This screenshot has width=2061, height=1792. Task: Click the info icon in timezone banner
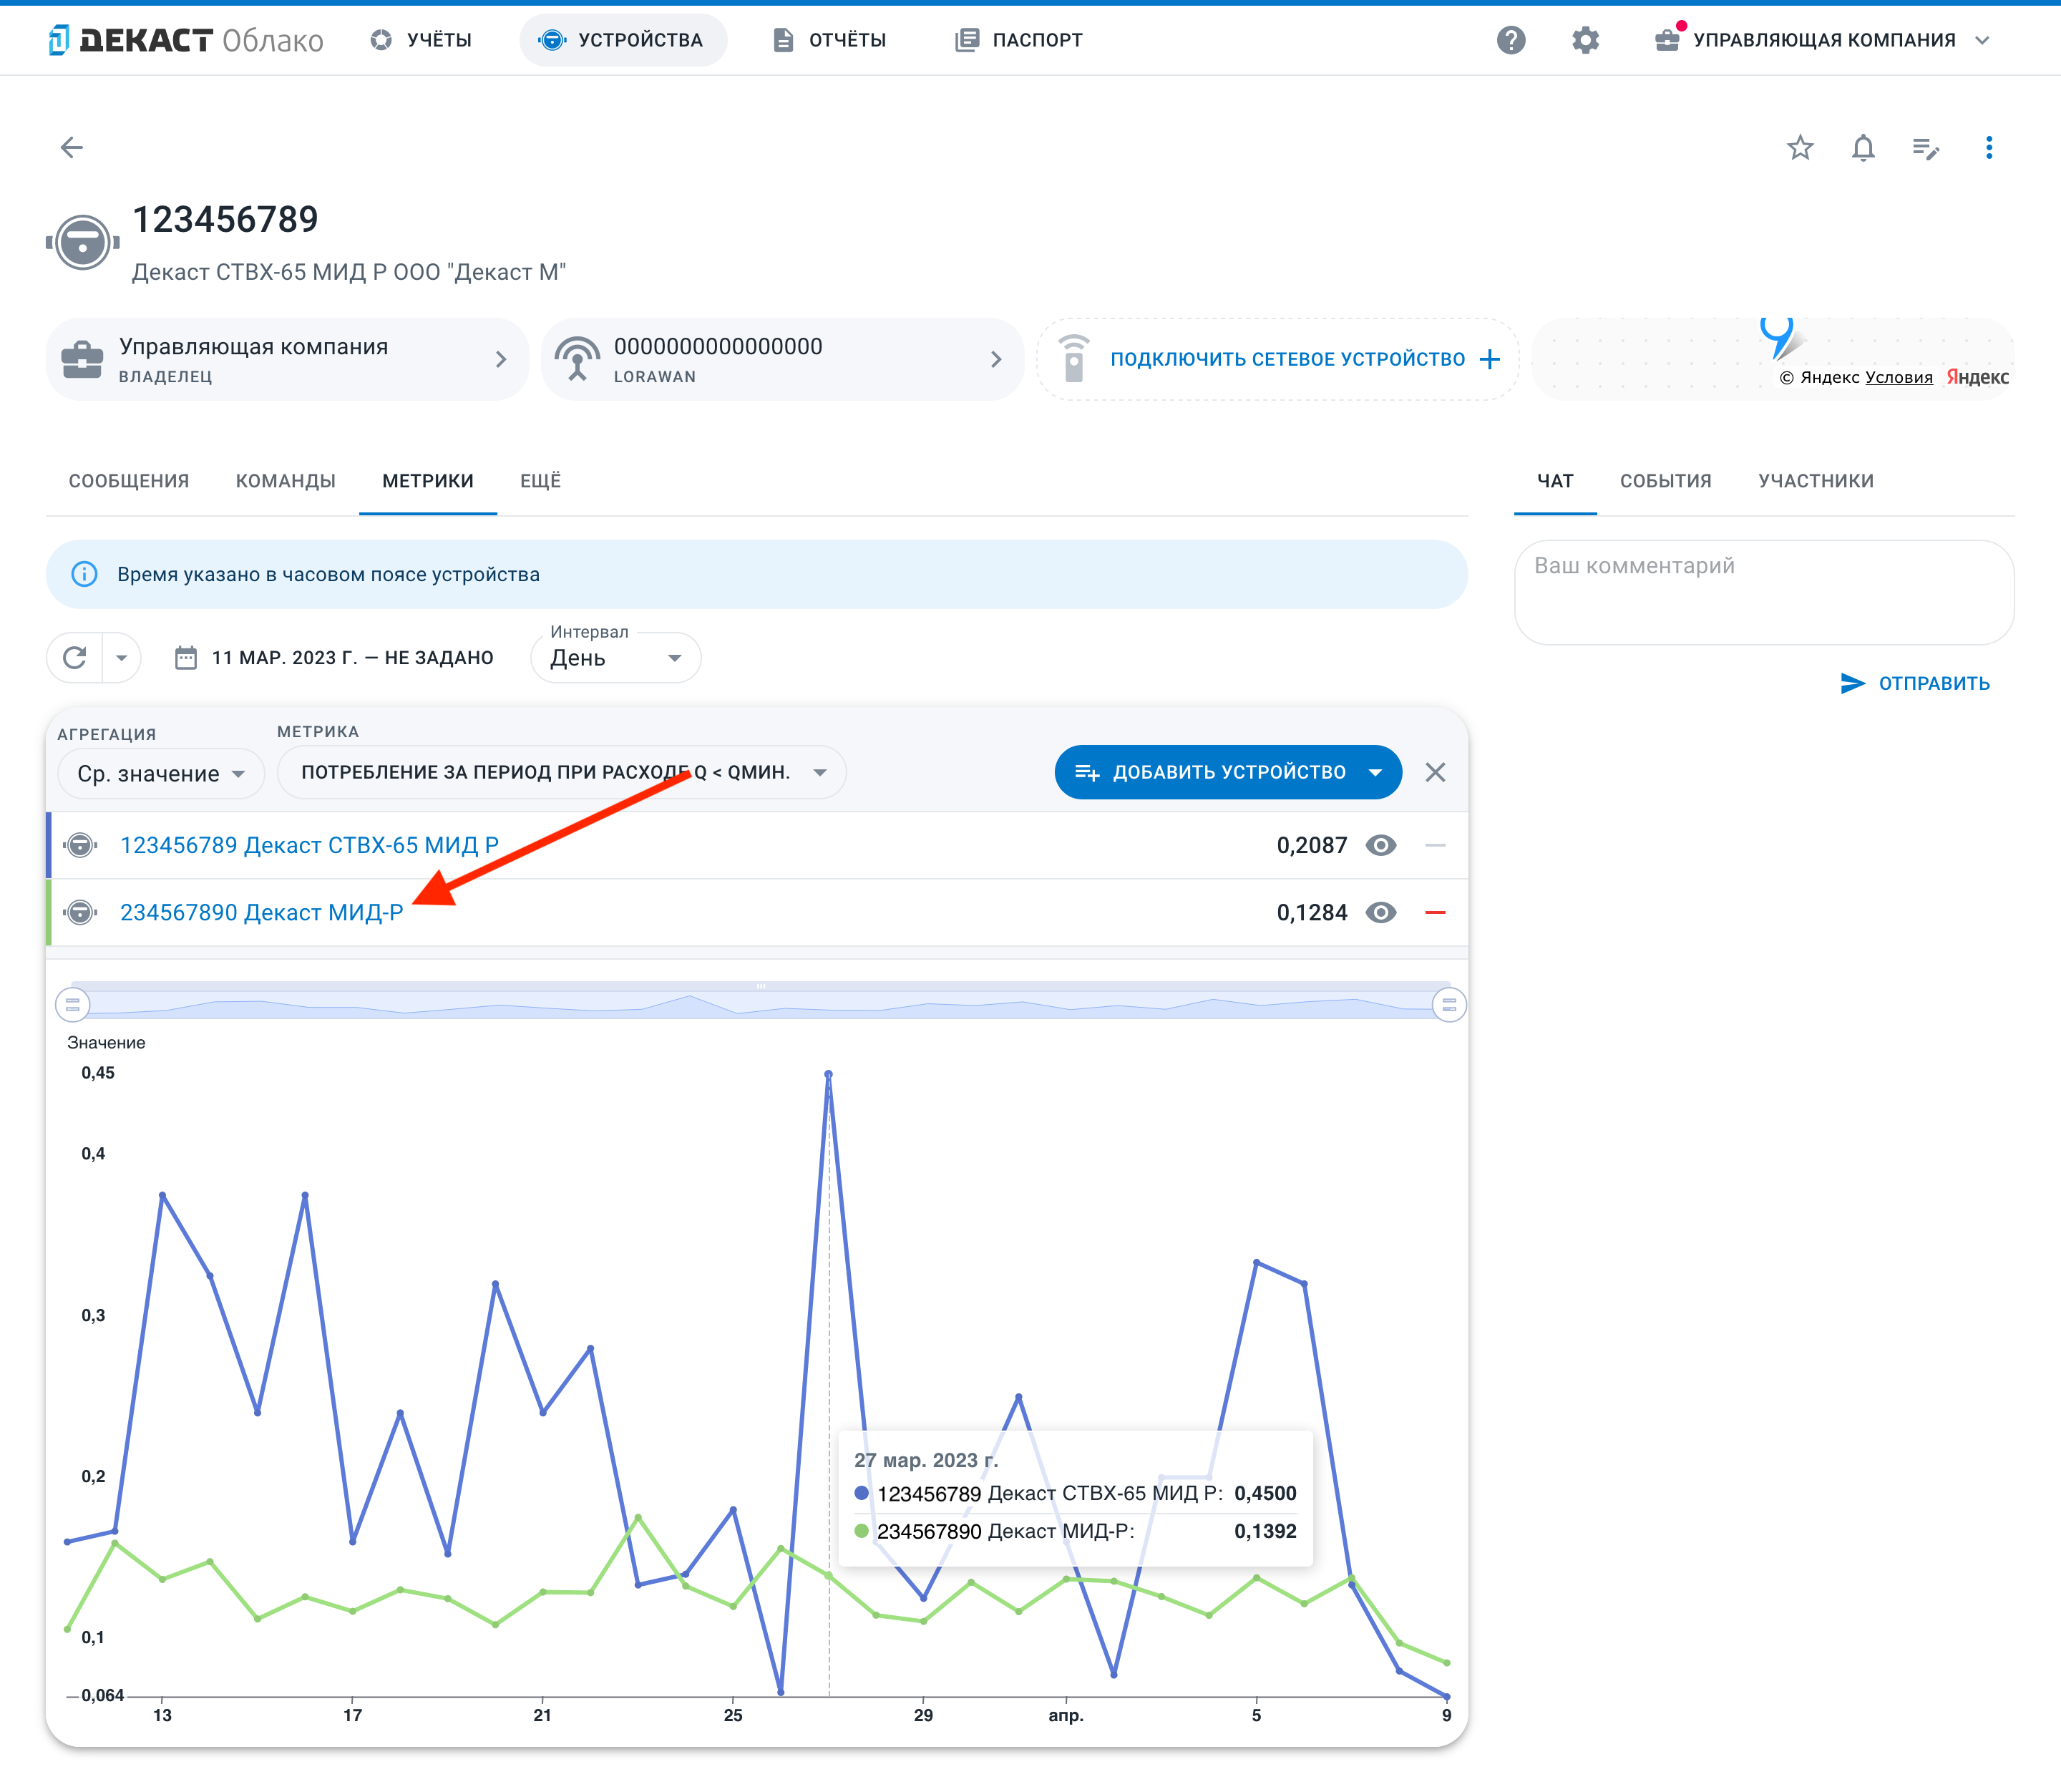[84, 574]
